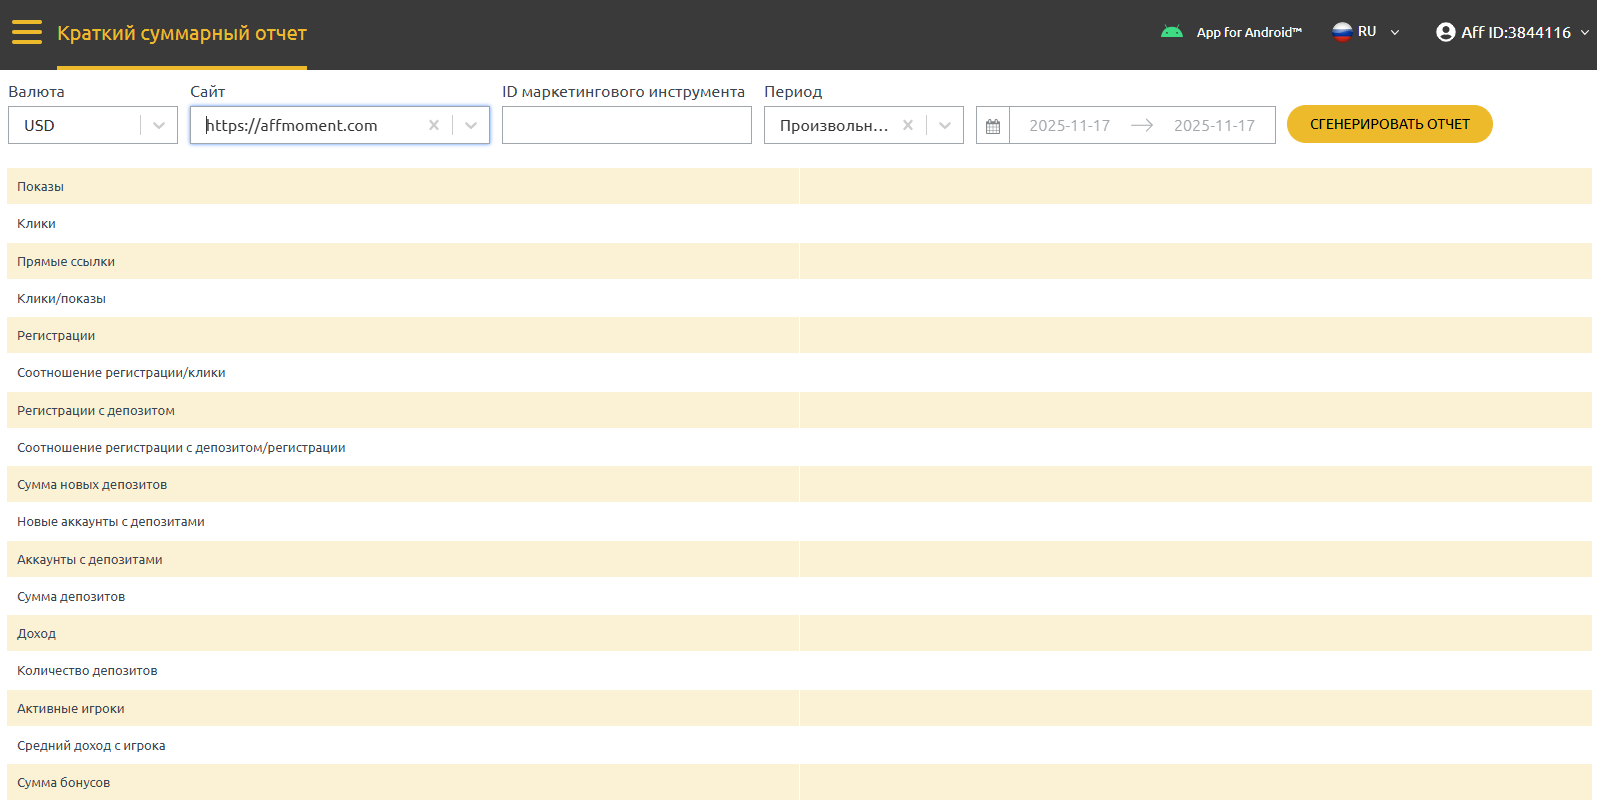Image resolution: width=1597 pixels, height=807 pixels.
Task: Open the RU language selector
Action: click(x=1367, y=32)
